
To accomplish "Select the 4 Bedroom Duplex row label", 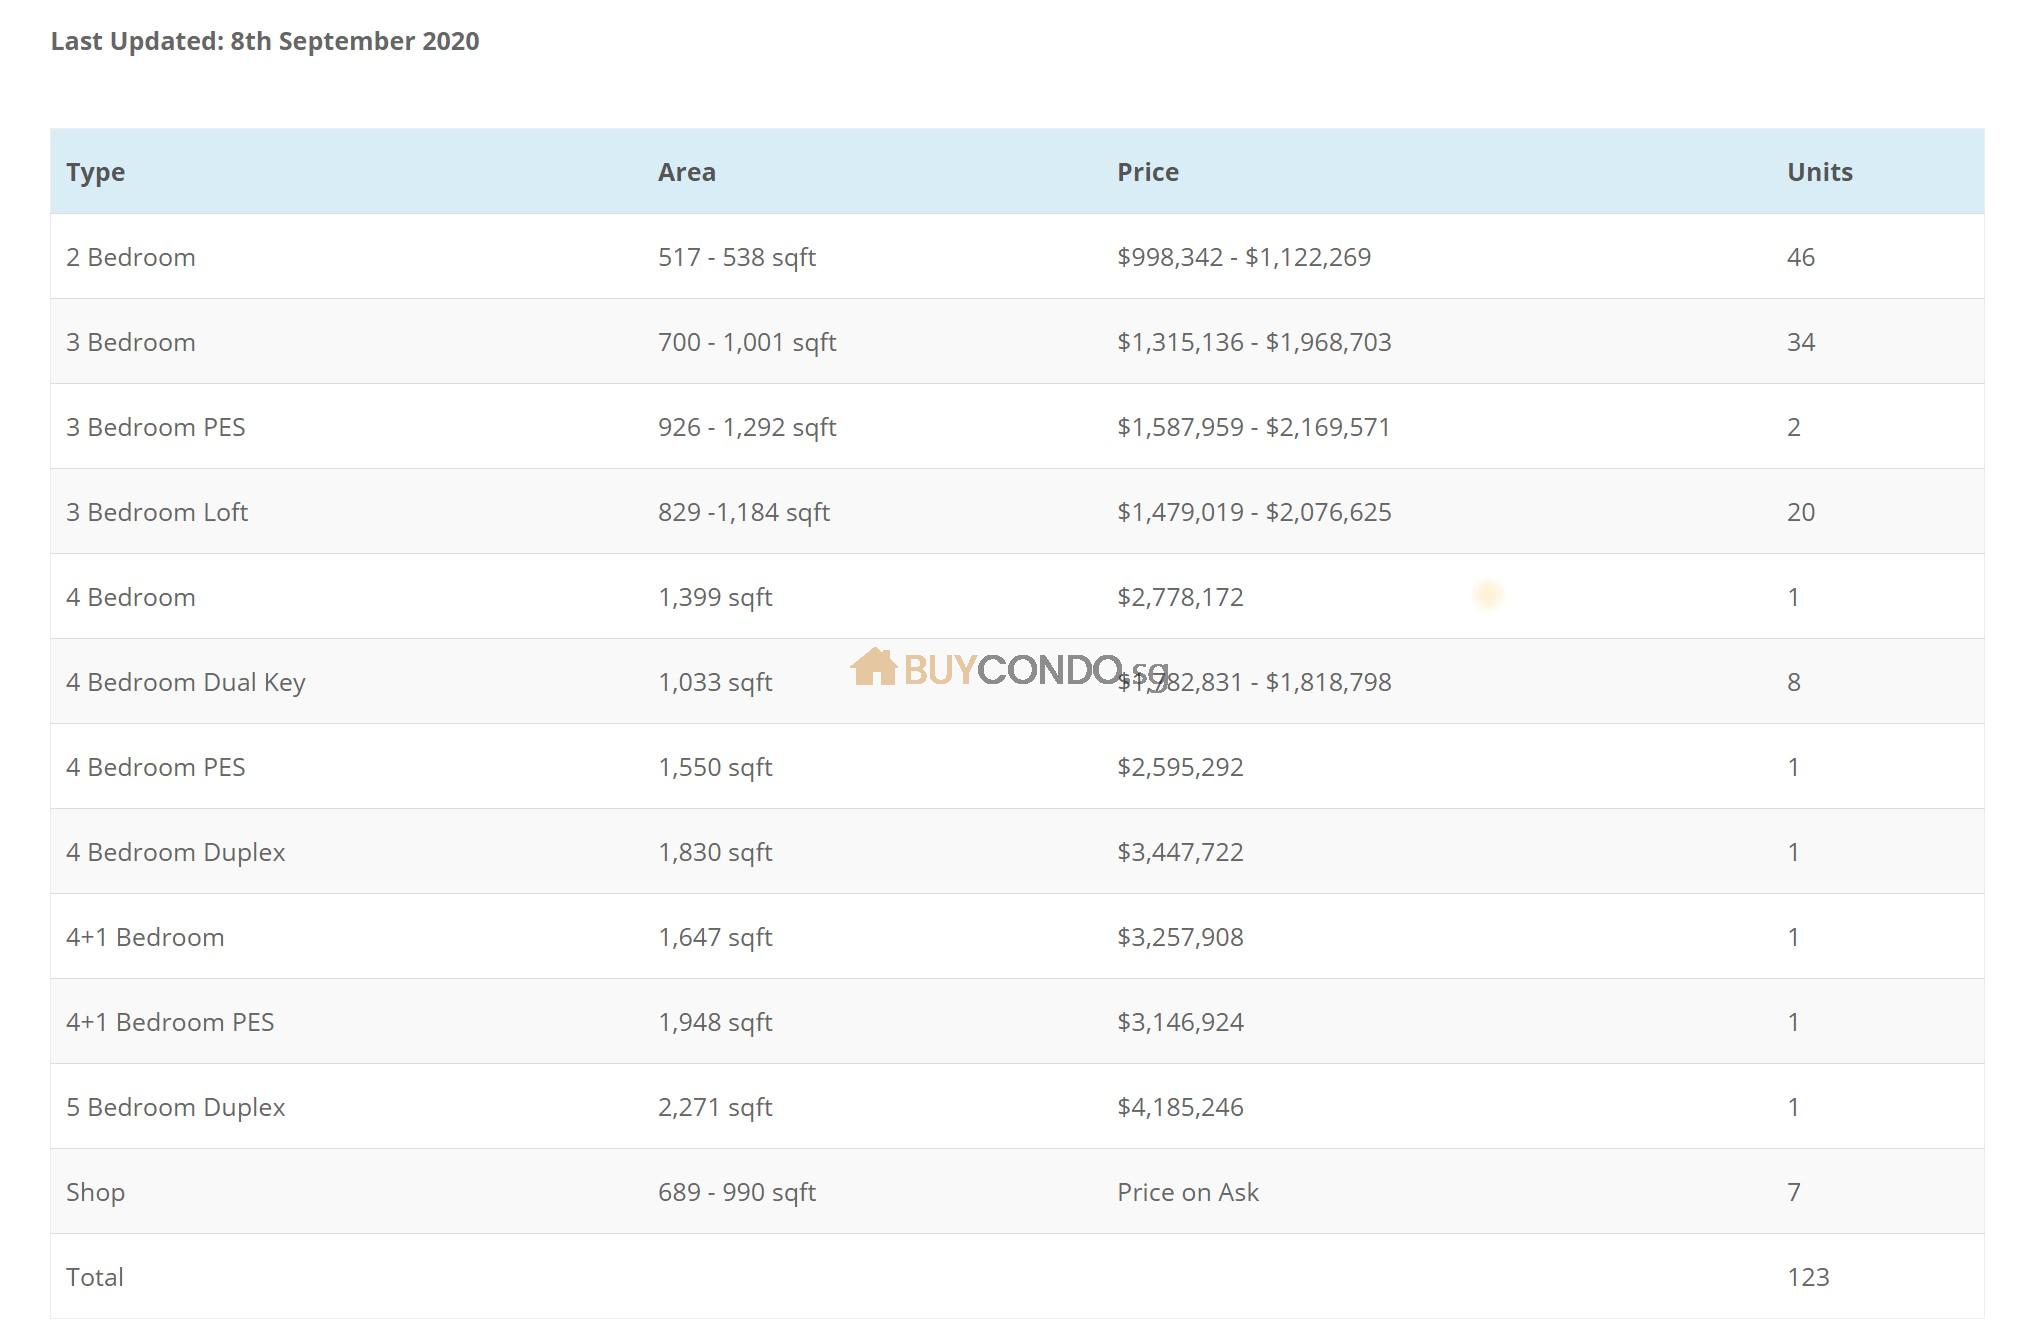I will [x=175, y=852].
